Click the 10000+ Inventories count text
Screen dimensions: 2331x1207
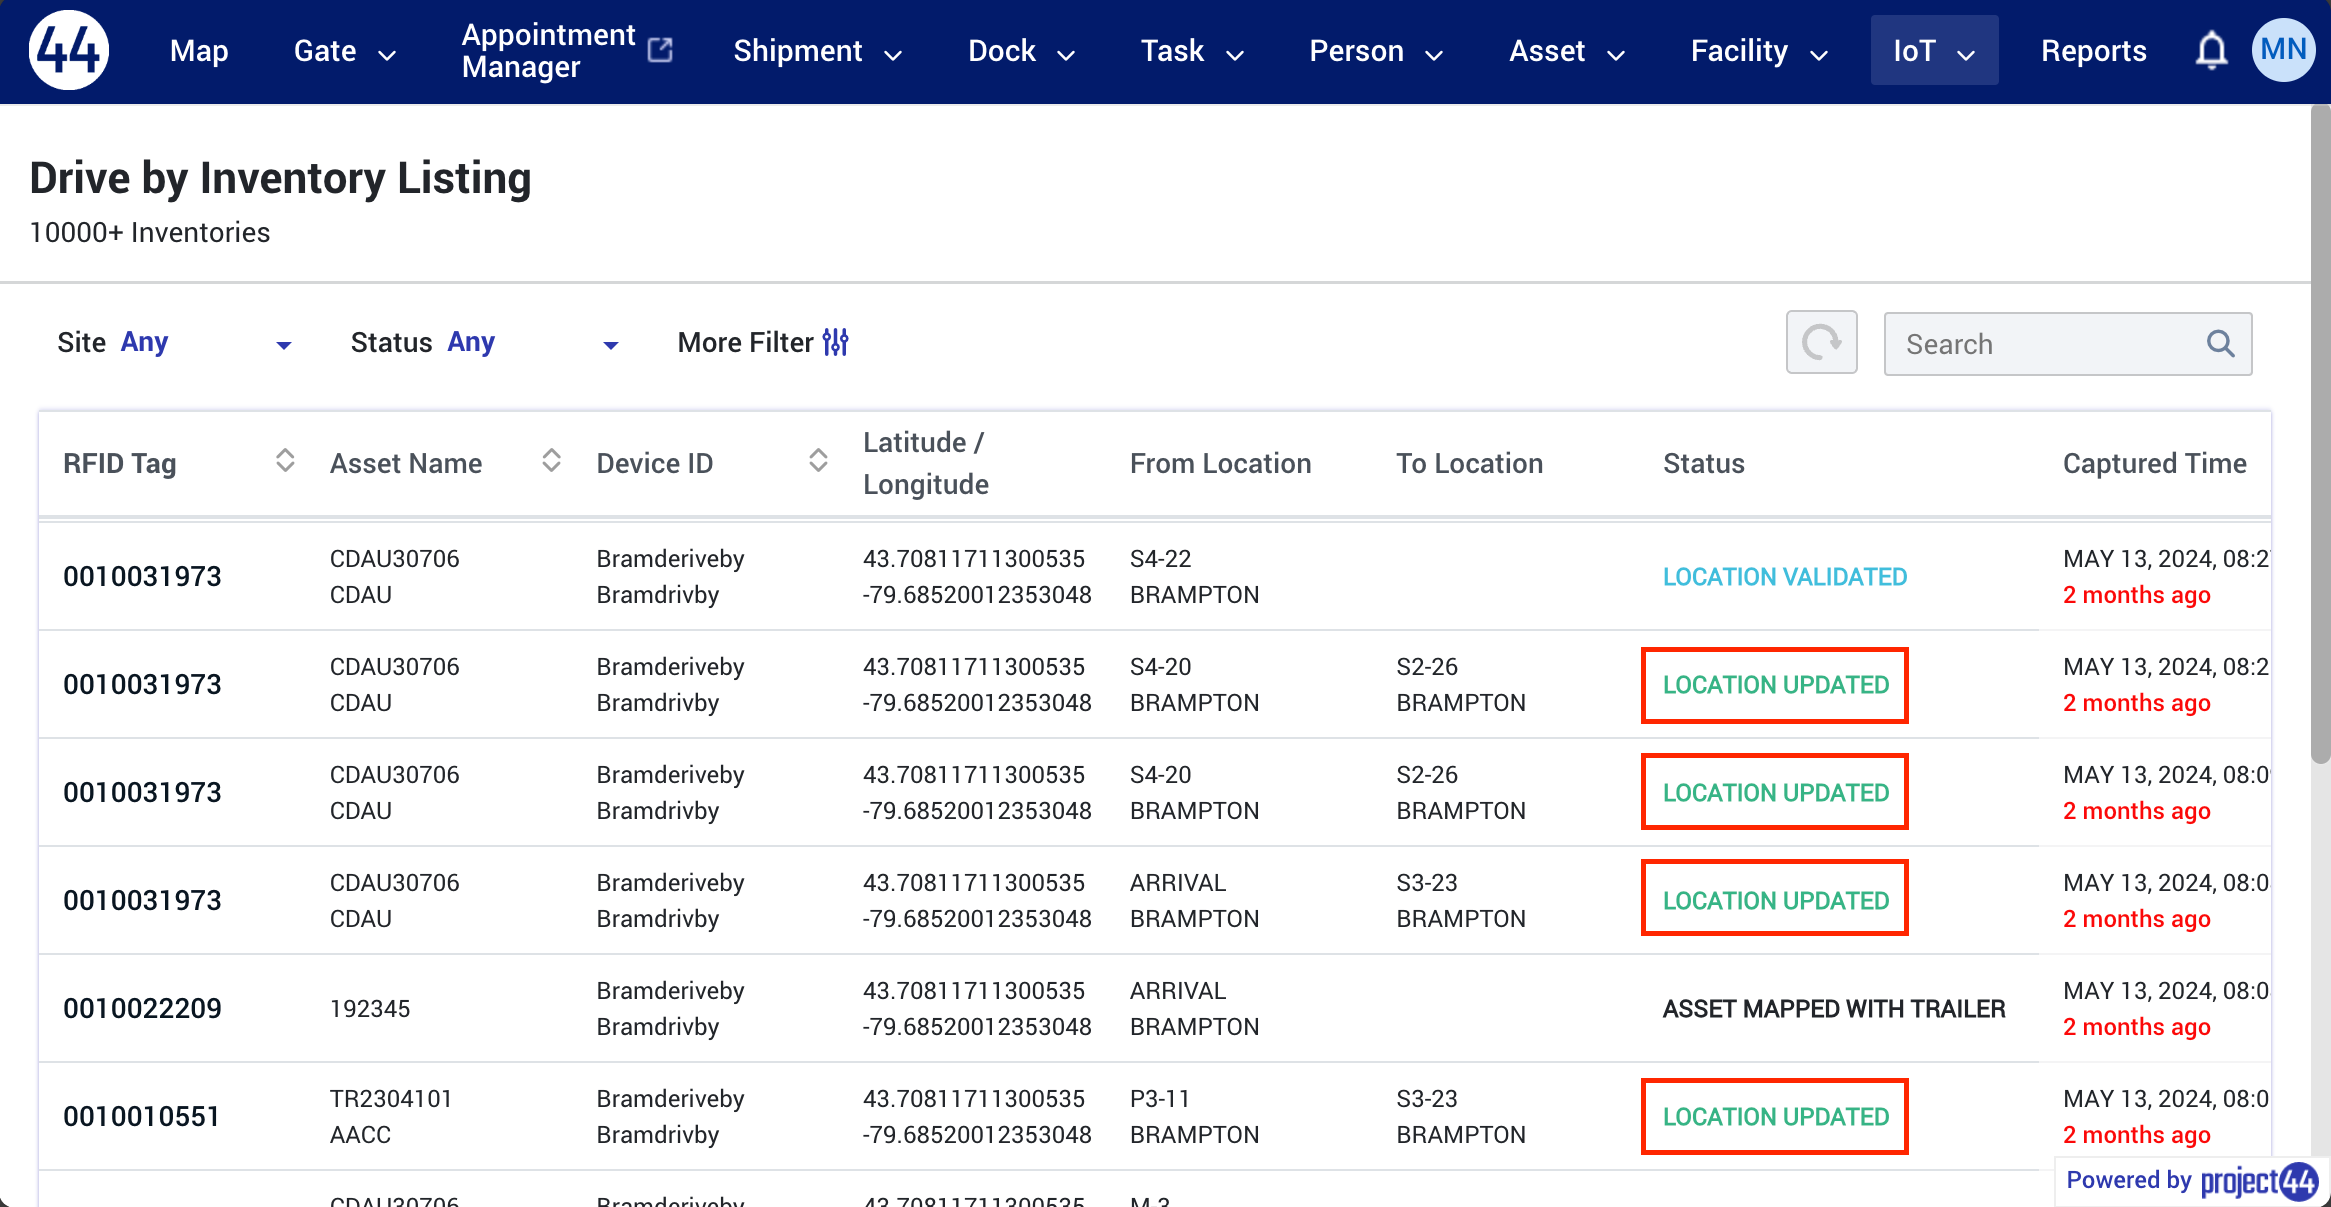pos(149,232)
